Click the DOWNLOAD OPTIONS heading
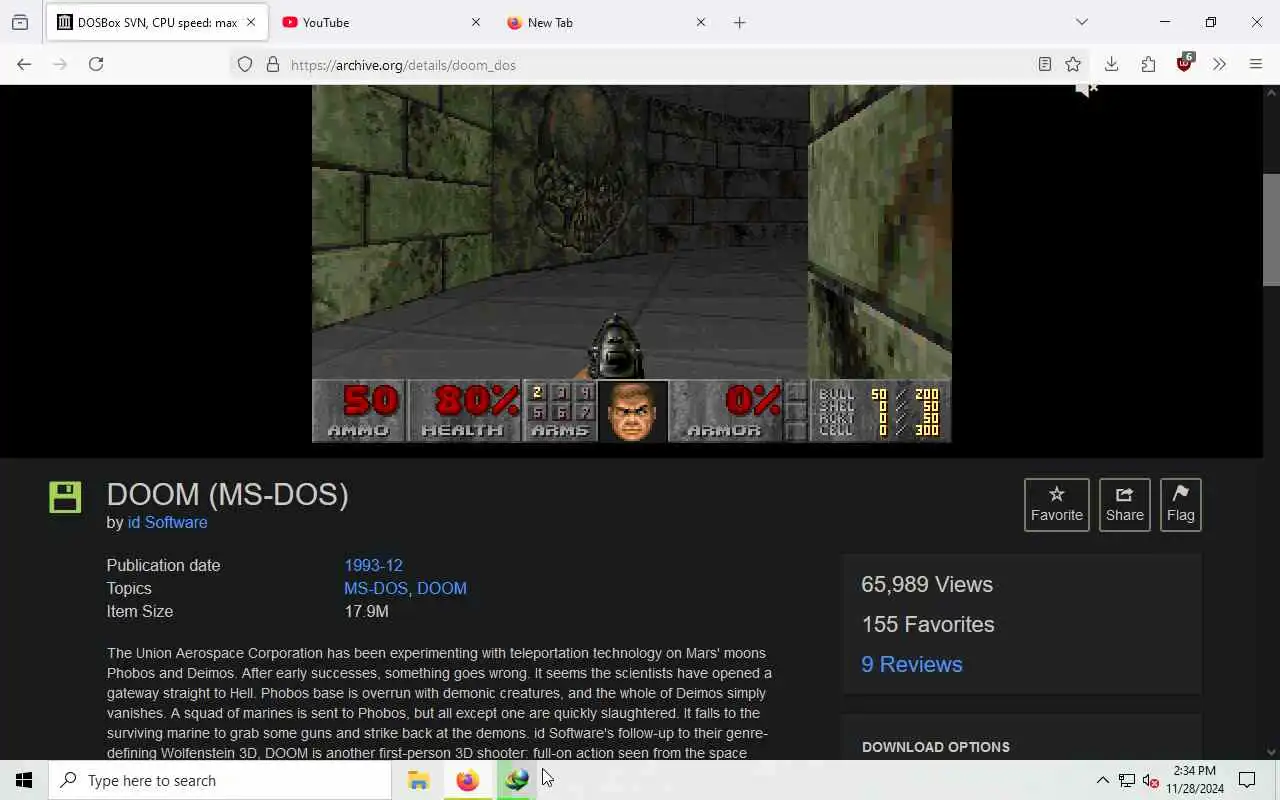The image size is (1280, 800). [936, 747]
